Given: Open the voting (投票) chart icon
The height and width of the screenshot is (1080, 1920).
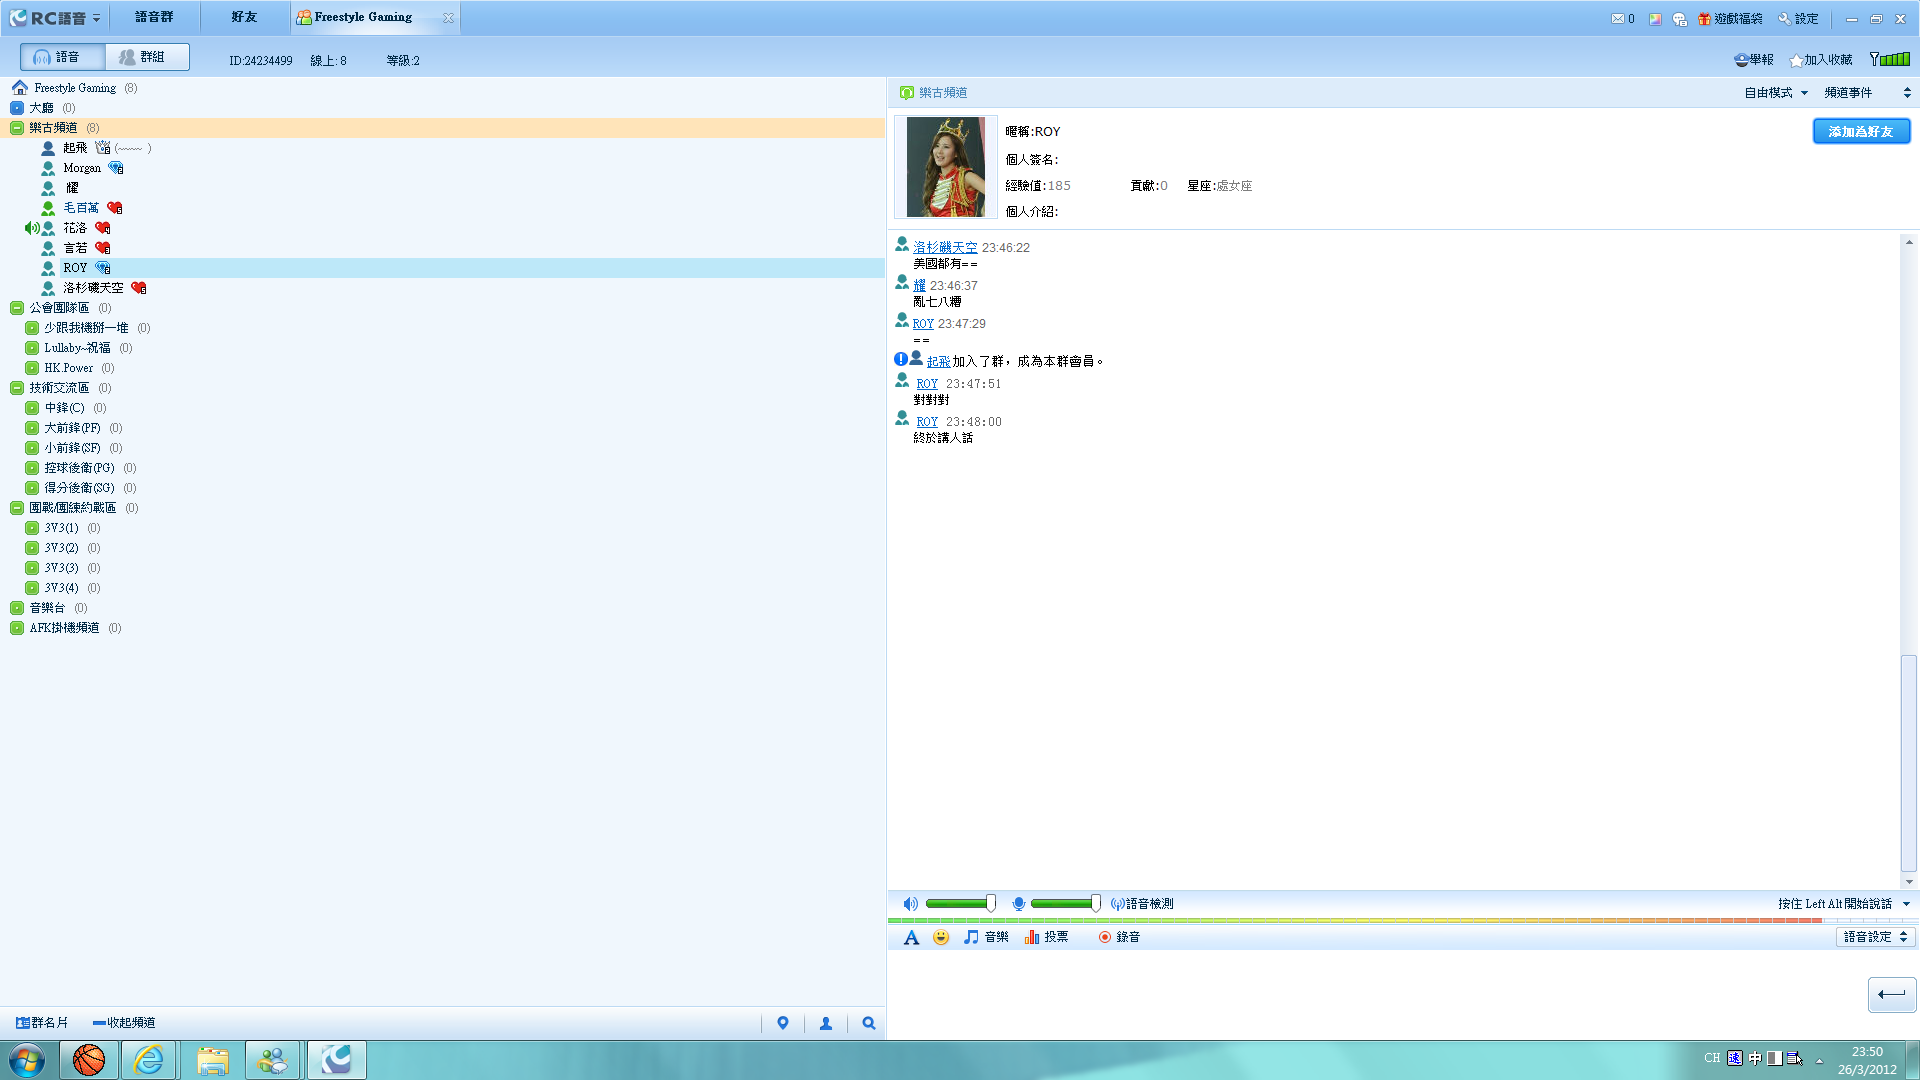Looking at the screenshot, I should tap(1032, 937).
